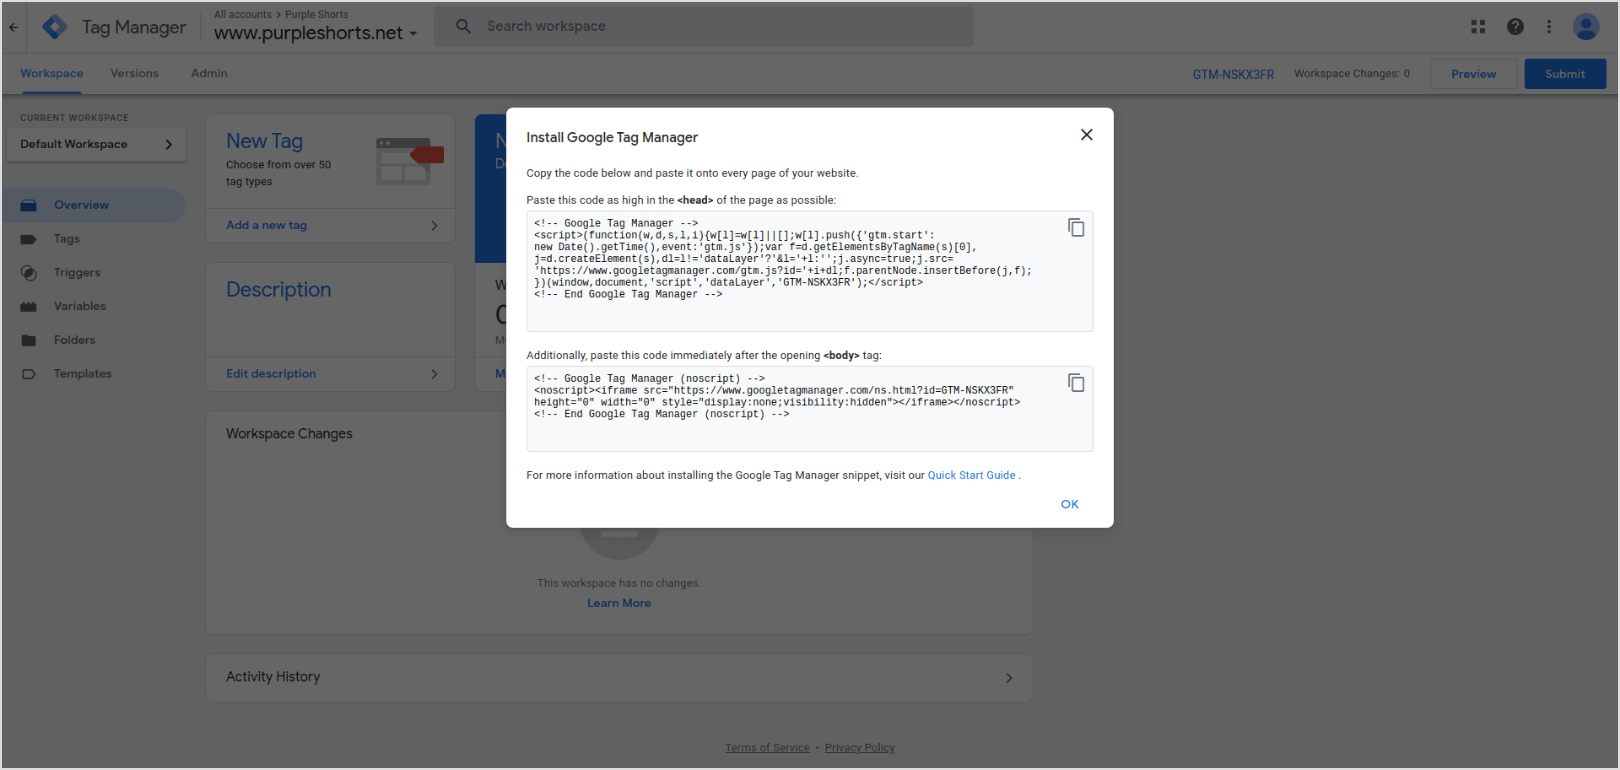
Task: Open the Quick Start Guide link
Action: point(971,475)
